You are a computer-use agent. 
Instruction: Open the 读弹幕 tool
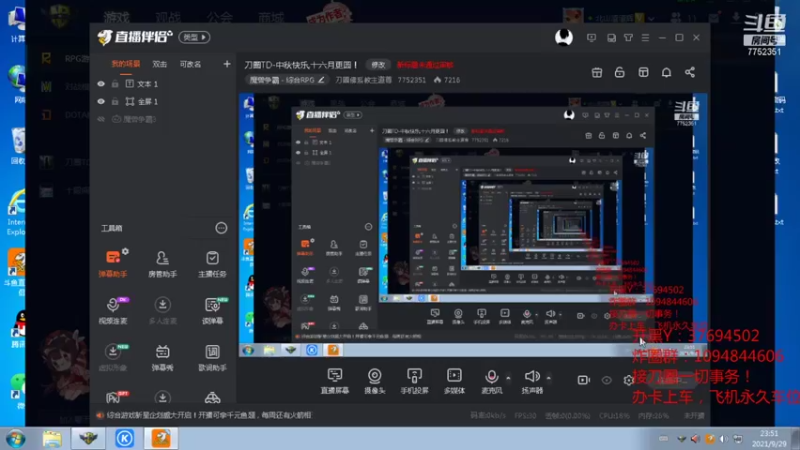coord(212,310)
